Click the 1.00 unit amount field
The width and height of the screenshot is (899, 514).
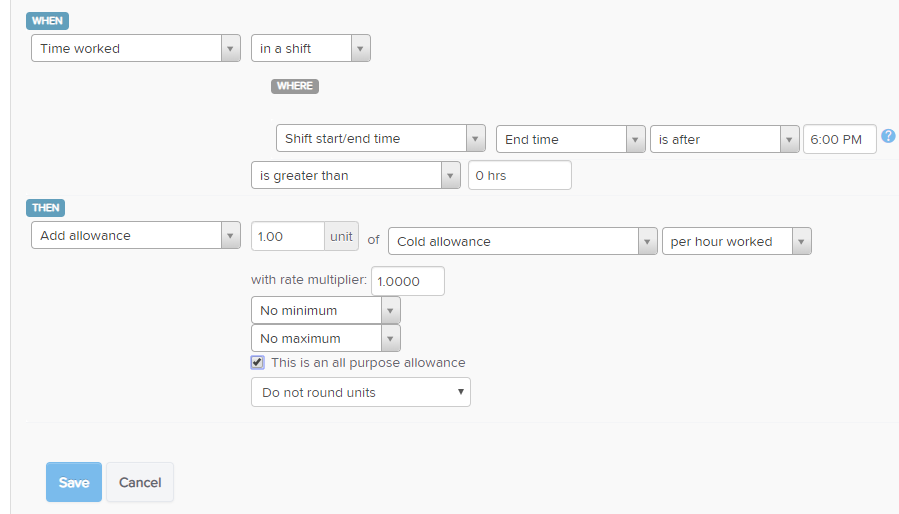coord(288,236)
